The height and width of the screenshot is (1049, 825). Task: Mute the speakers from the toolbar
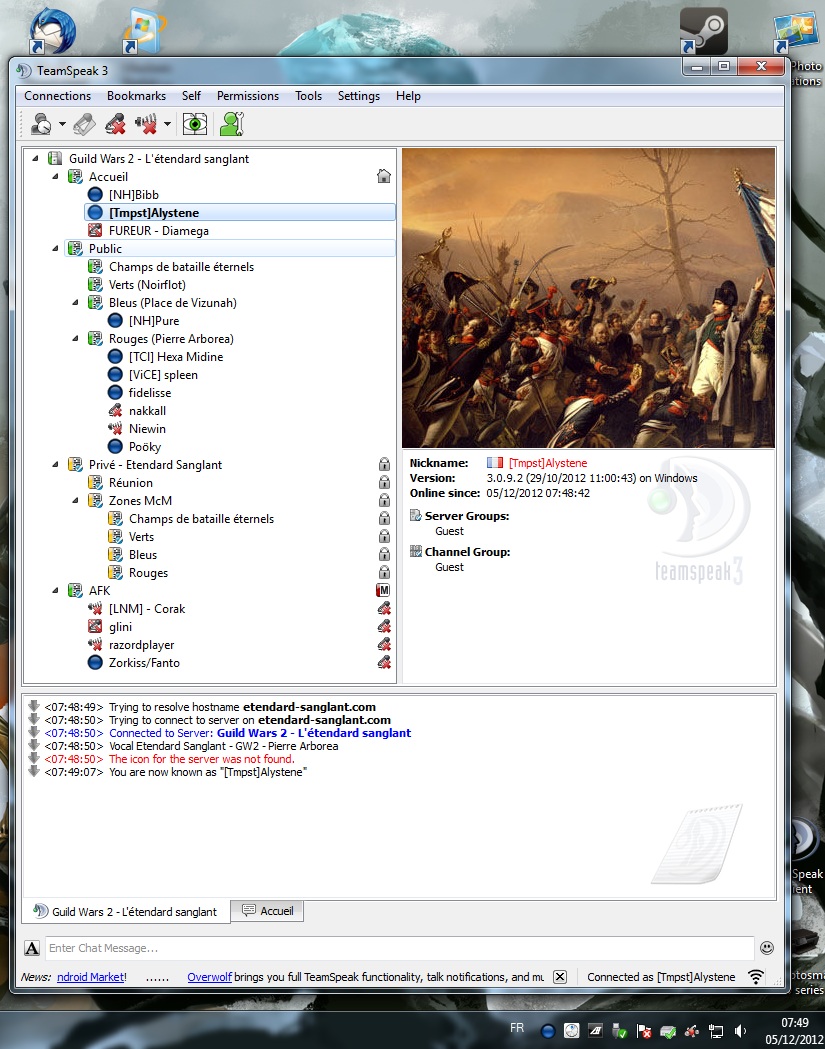pyautogui.click(x=146, y=124)
